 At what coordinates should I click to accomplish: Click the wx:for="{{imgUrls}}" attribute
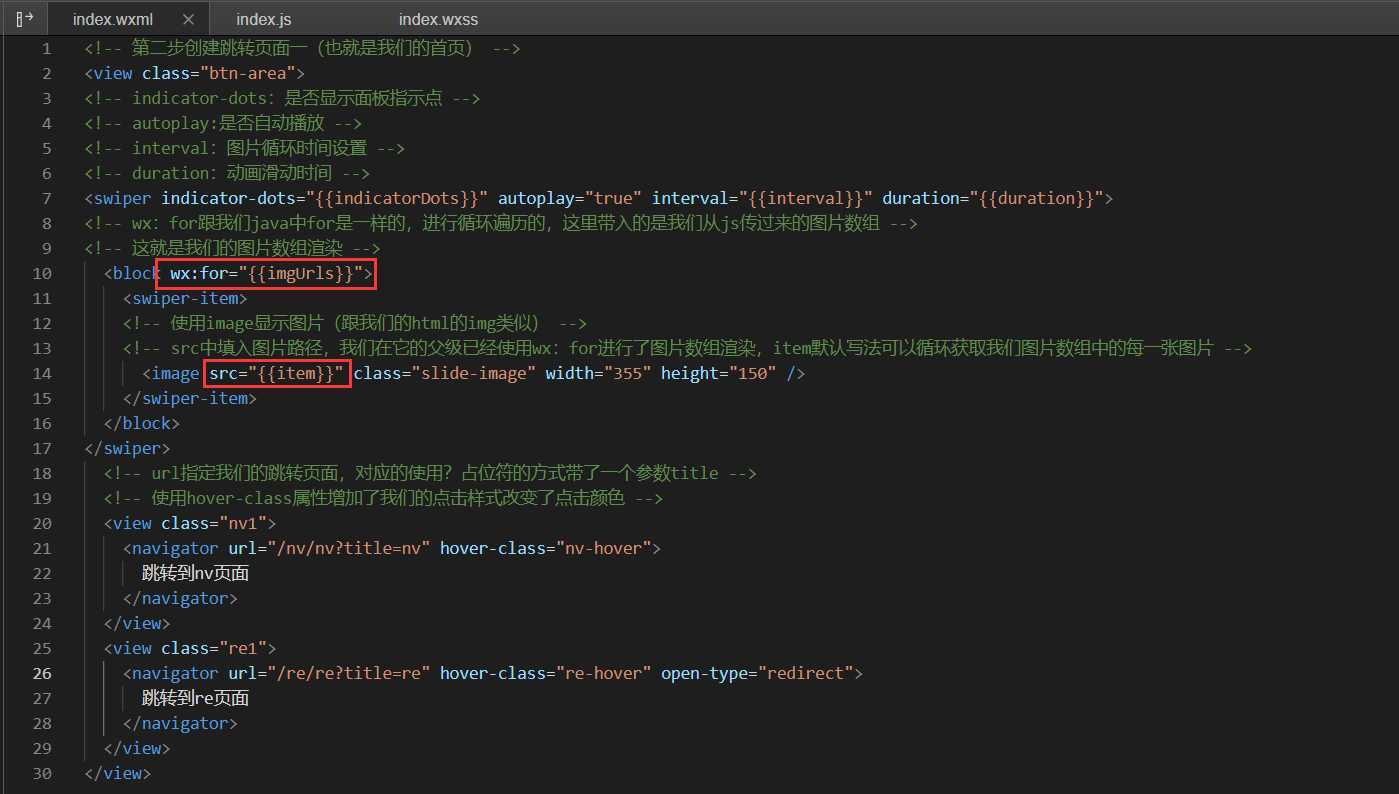(x=266, y=273)
